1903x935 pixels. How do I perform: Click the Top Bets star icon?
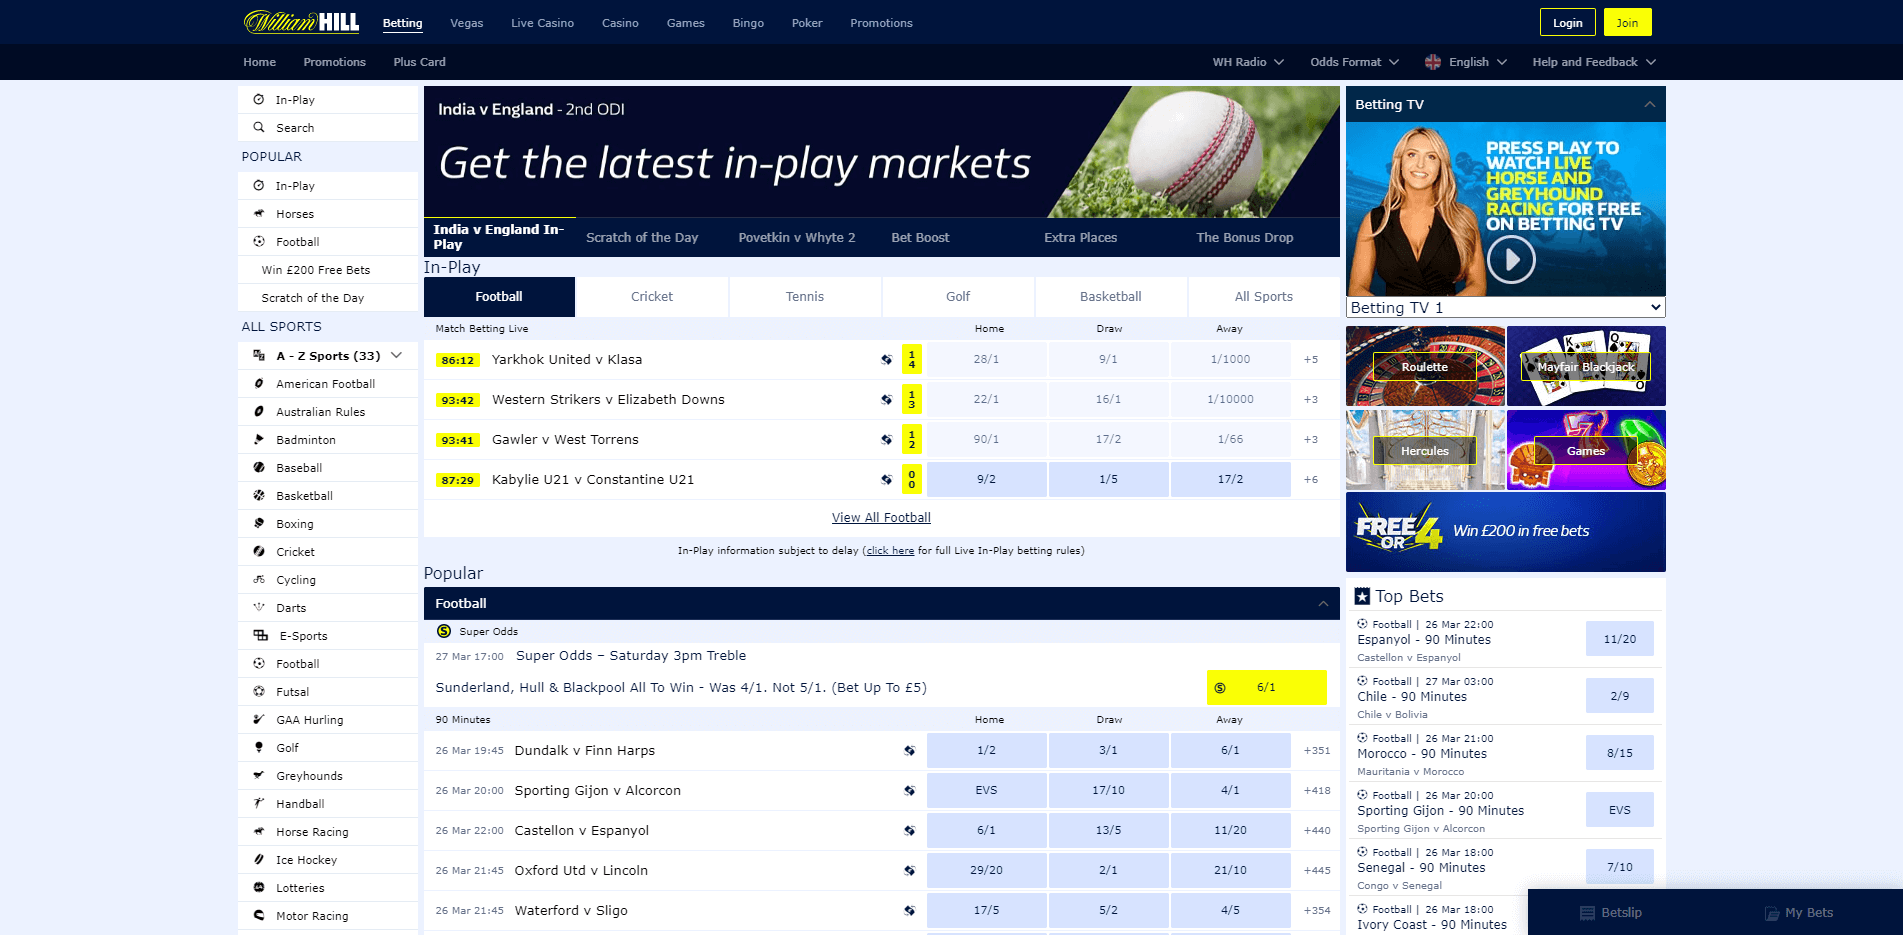pos(1361,595)
